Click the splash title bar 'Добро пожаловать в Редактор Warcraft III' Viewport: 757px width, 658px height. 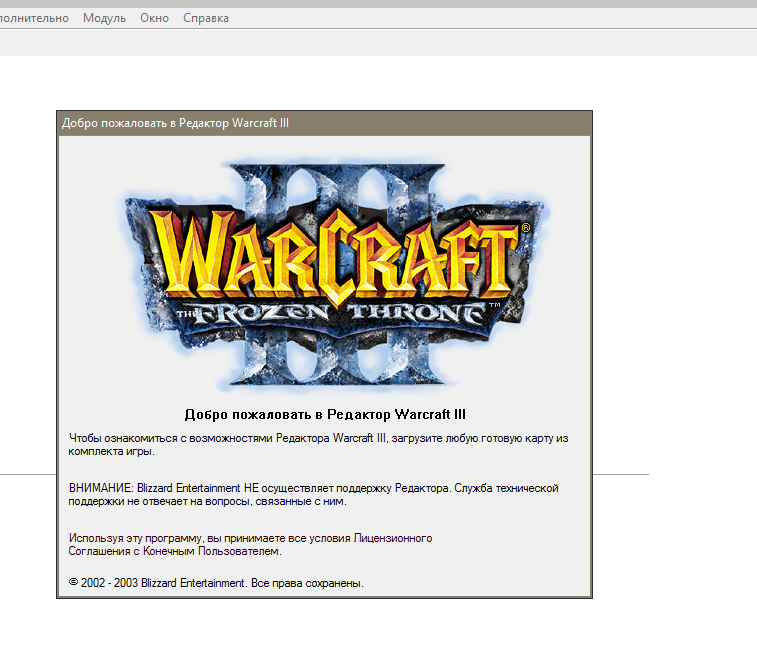pyautogui.click(x=324, y=123)
